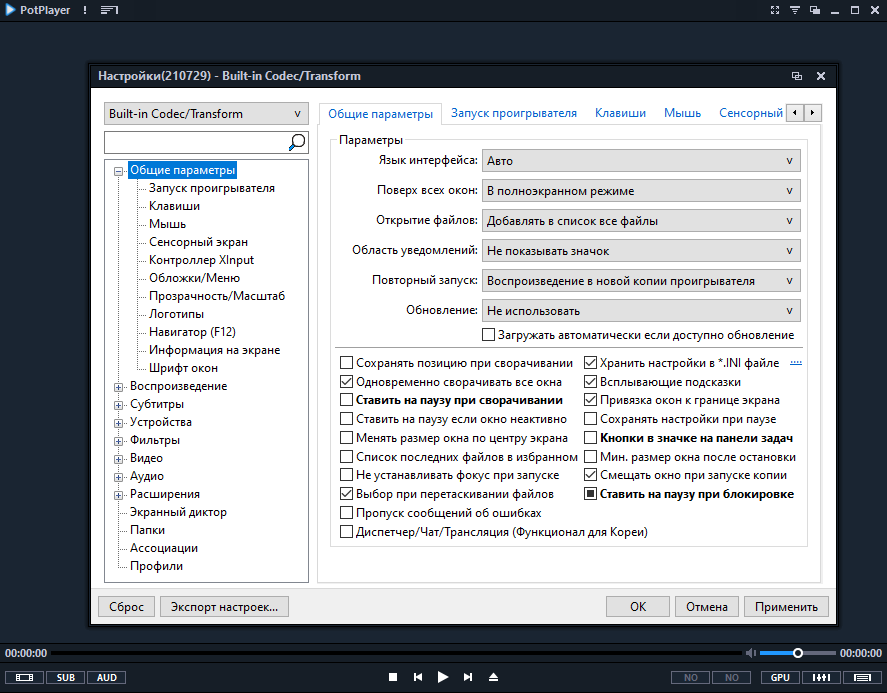Open the Открытие файлов dropdown

click(x=641, y=221)
